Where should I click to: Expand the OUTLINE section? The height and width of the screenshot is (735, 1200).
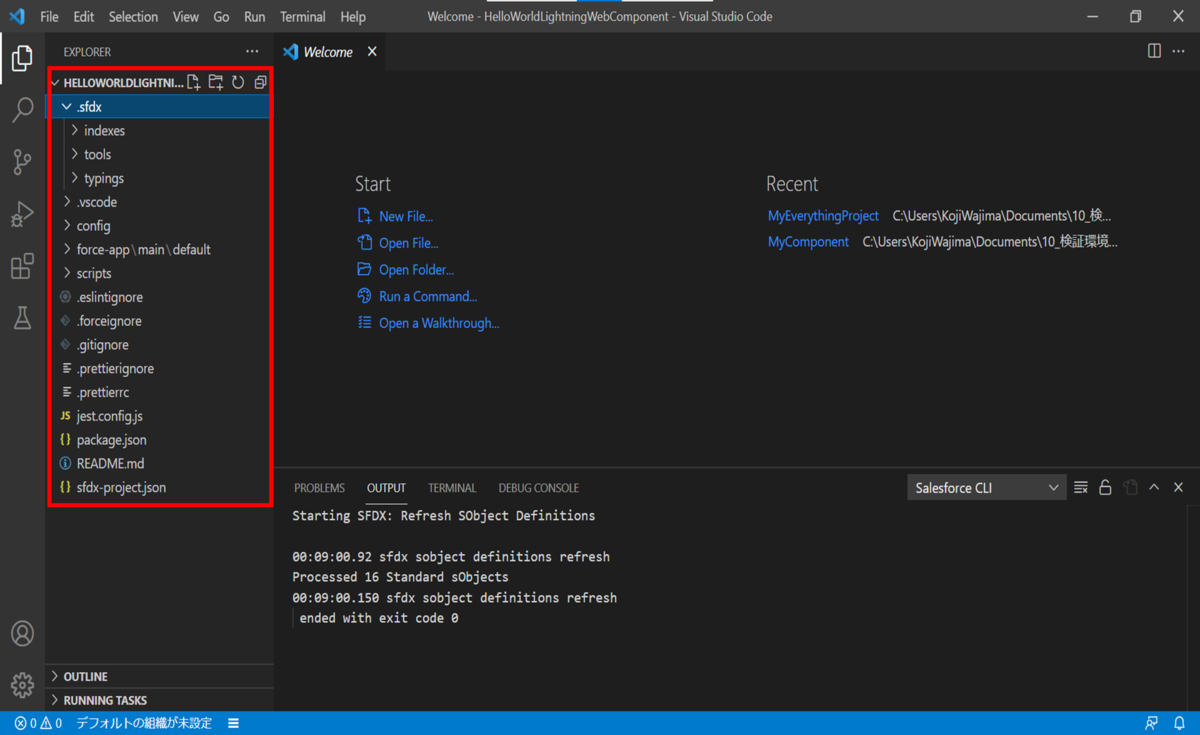pyautogui.click(x=159, y=677)
